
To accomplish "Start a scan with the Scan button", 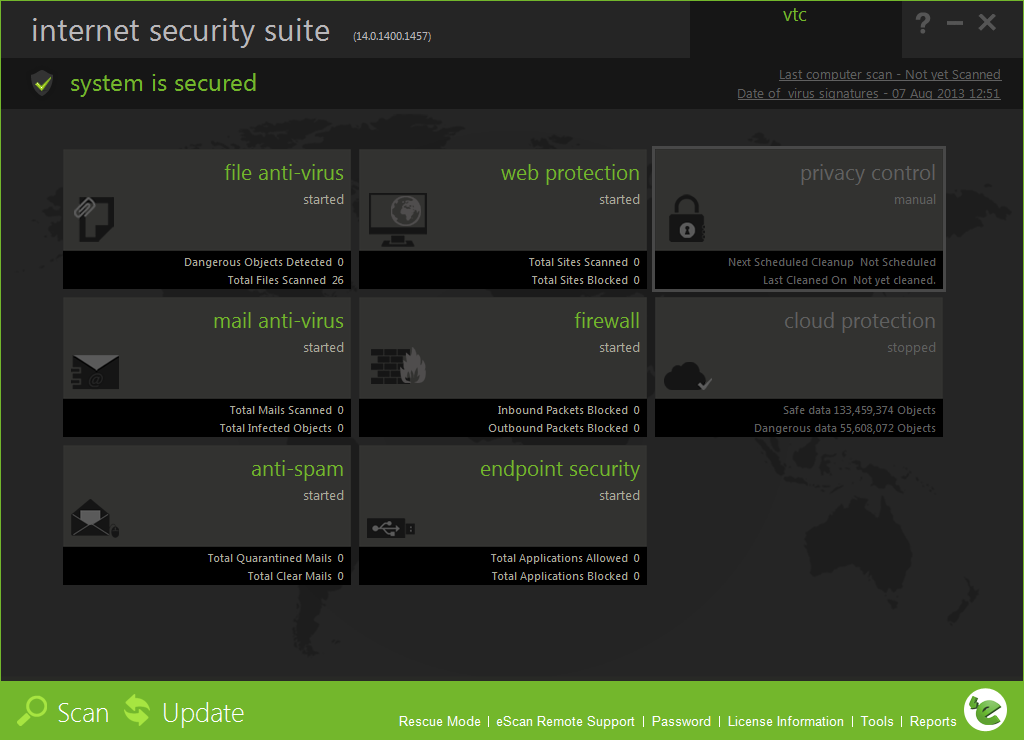I will tap(64, 712).
